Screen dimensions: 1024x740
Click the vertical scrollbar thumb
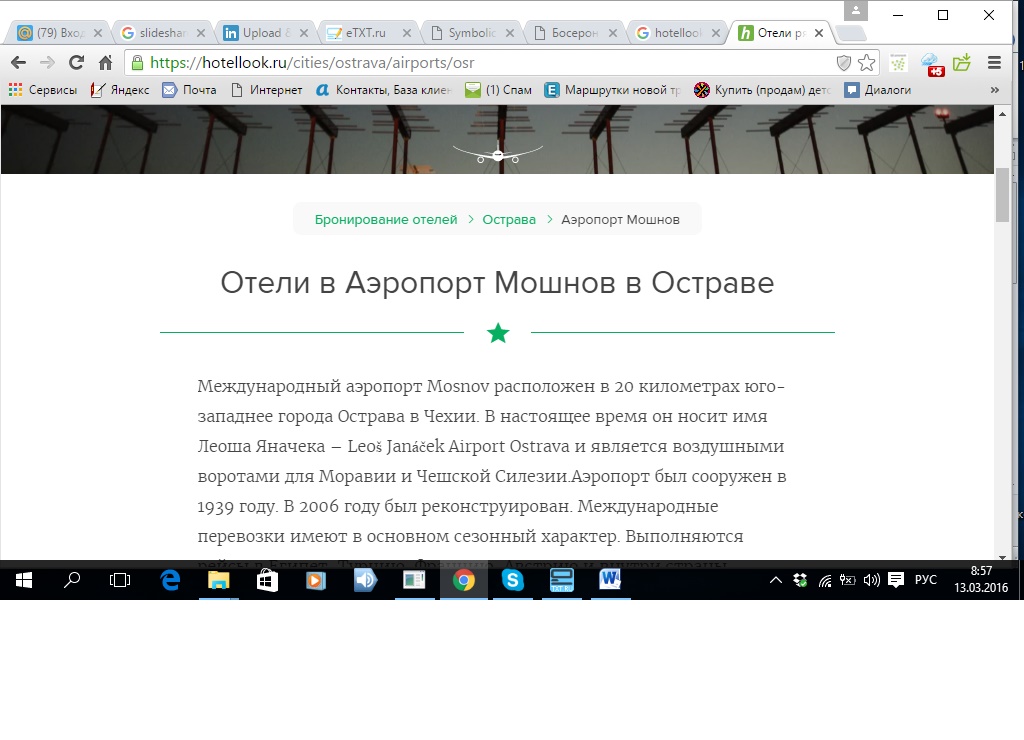(x=1002, y=195)
